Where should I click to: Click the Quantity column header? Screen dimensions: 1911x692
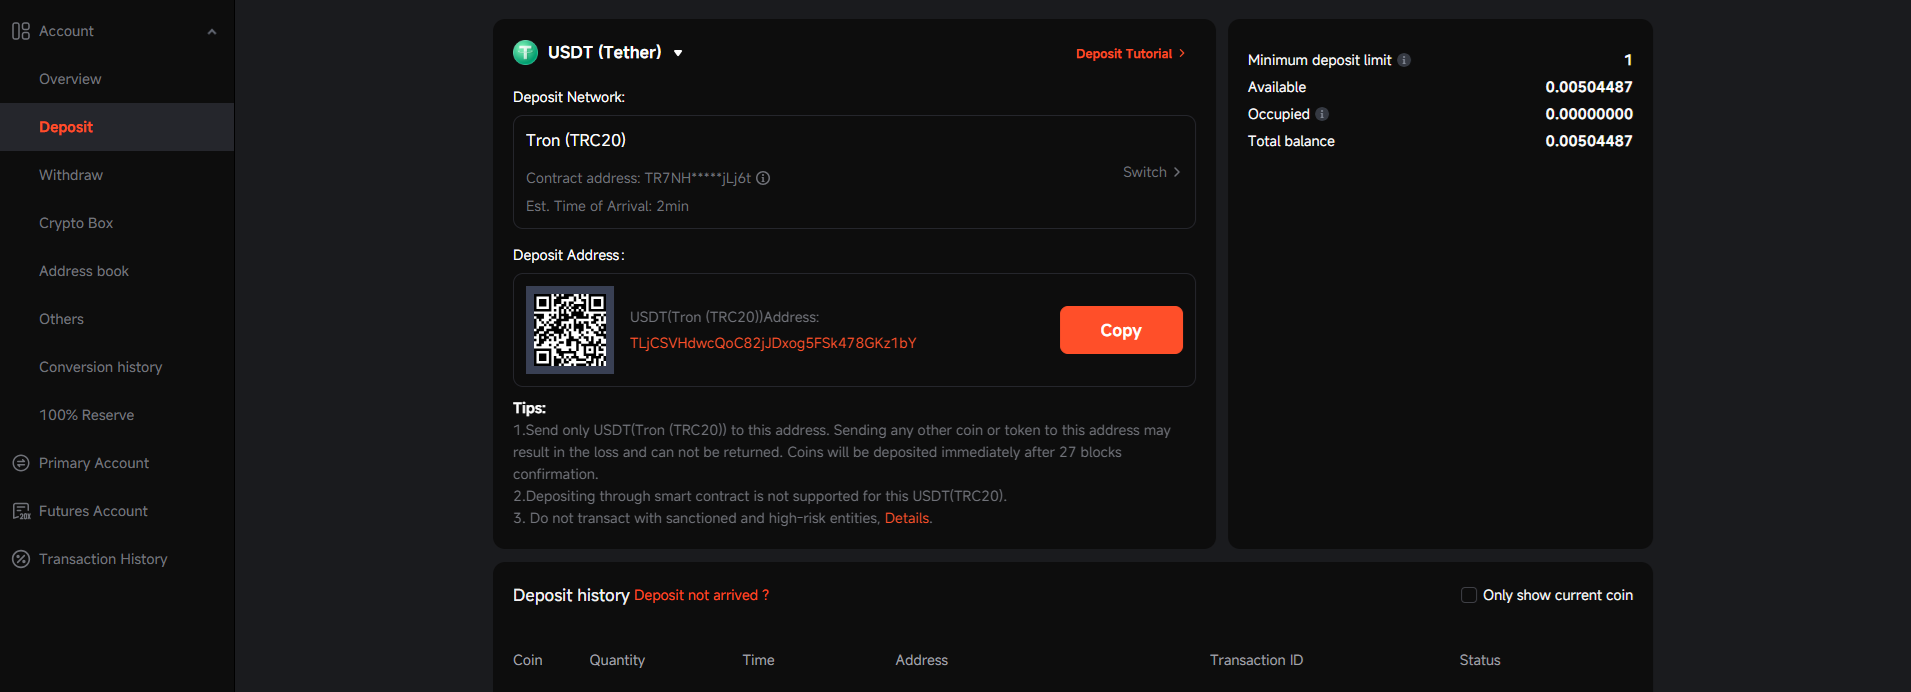coord(617,660)
